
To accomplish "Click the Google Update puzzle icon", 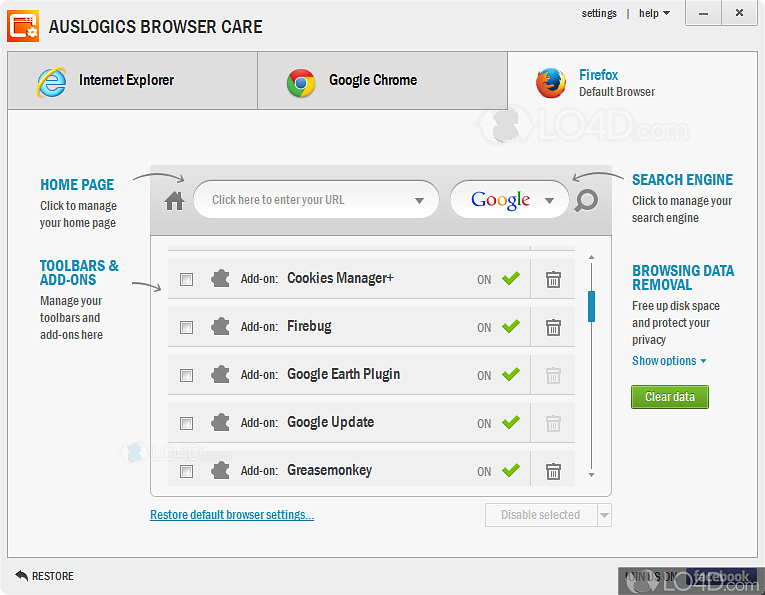I will point(220,422).
